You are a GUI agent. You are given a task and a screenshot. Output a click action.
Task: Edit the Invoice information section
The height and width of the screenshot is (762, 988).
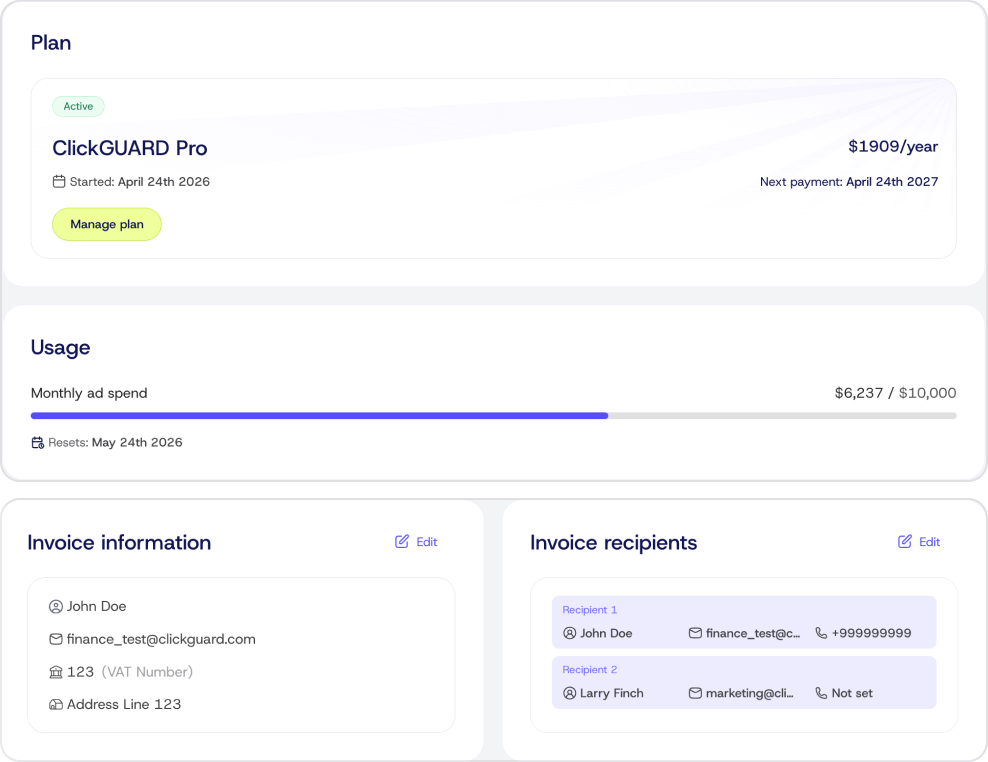(x=416, y=542)
